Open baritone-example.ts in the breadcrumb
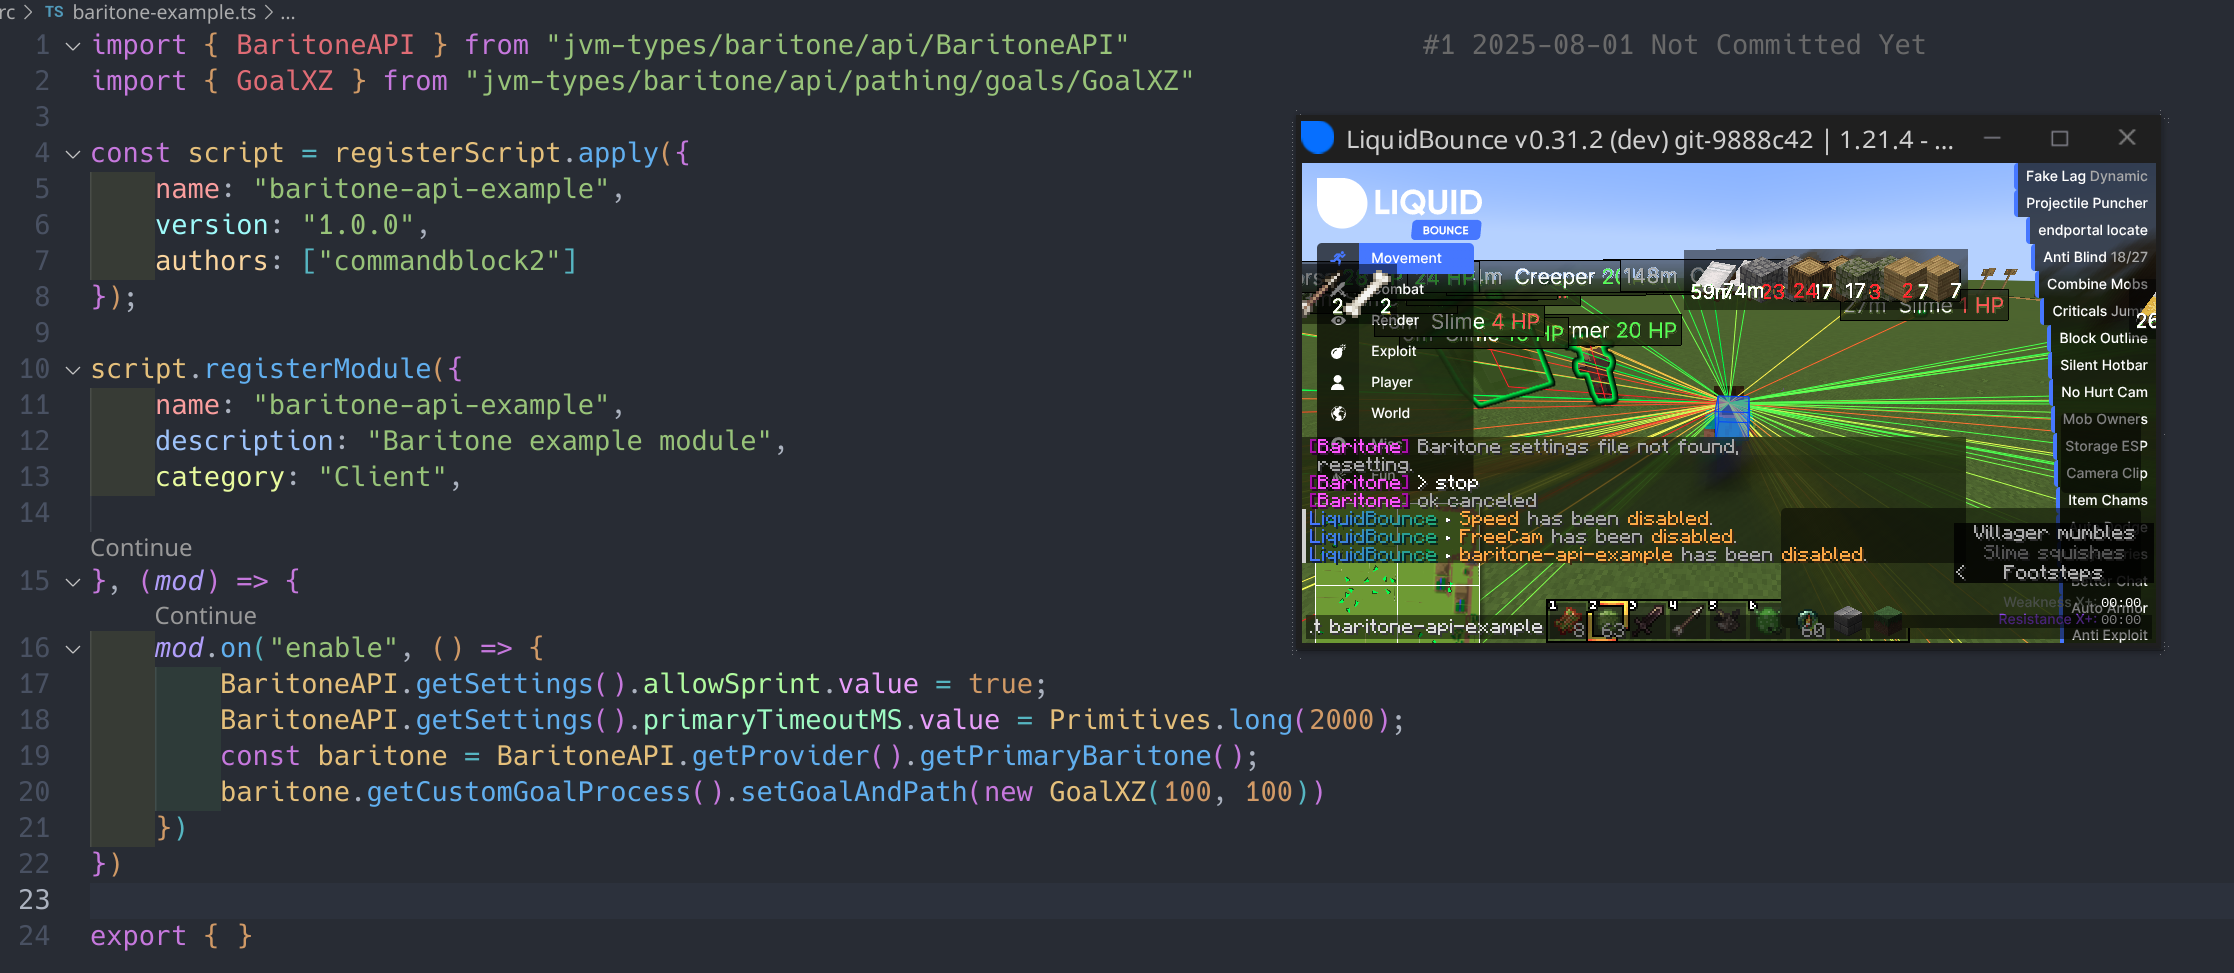The image size is (2234, 973). [x=164, y=12]
